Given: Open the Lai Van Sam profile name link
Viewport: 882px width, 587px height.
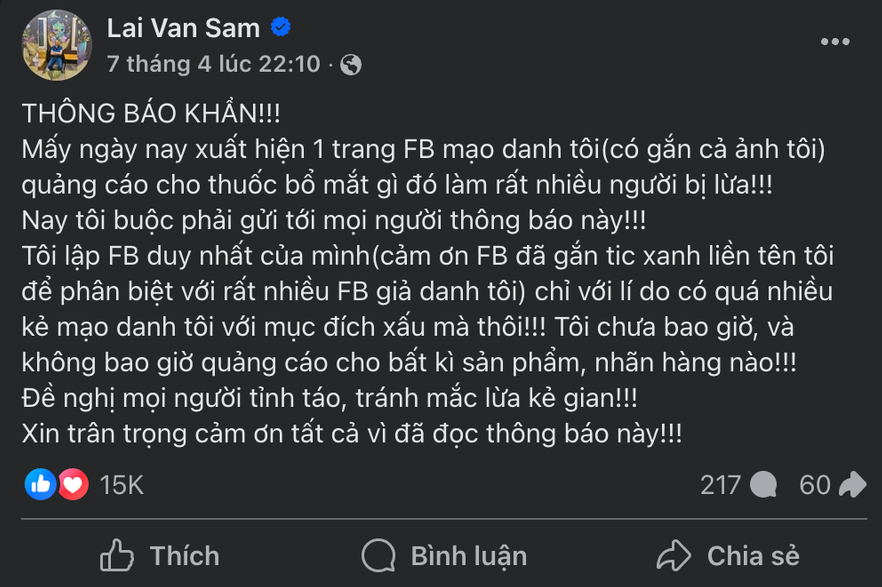Looking at the screenshot, I should (x=183, y=28).
